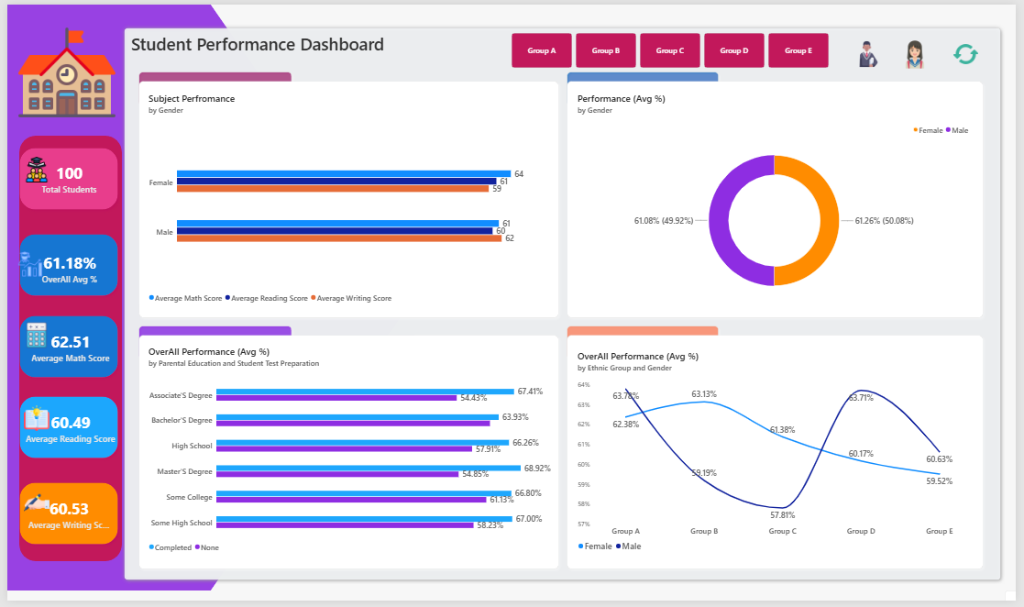This screenshot has height=607, width=1024.
Task: Click Bachelor's Degree completed bar 63.93%
Action: click(357, 417)
